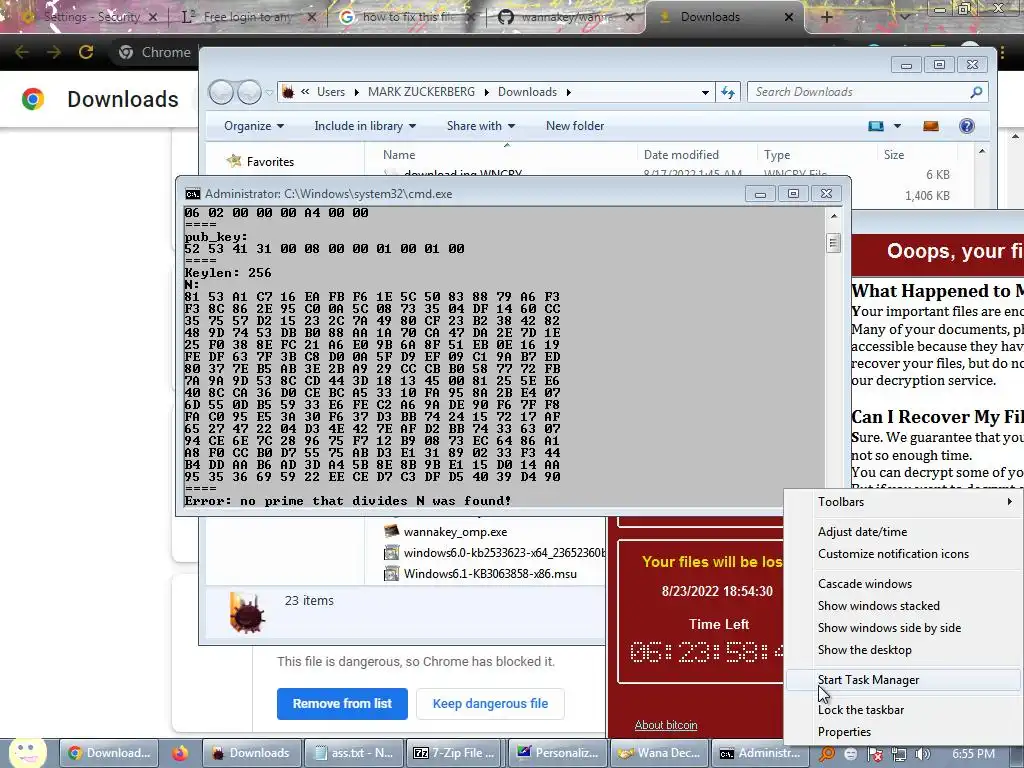The height and width of the screenshot is (768, 1024).
Task: Switch to 7-Zip File Manager taskbar button
Action: click(x=455, y=753)
